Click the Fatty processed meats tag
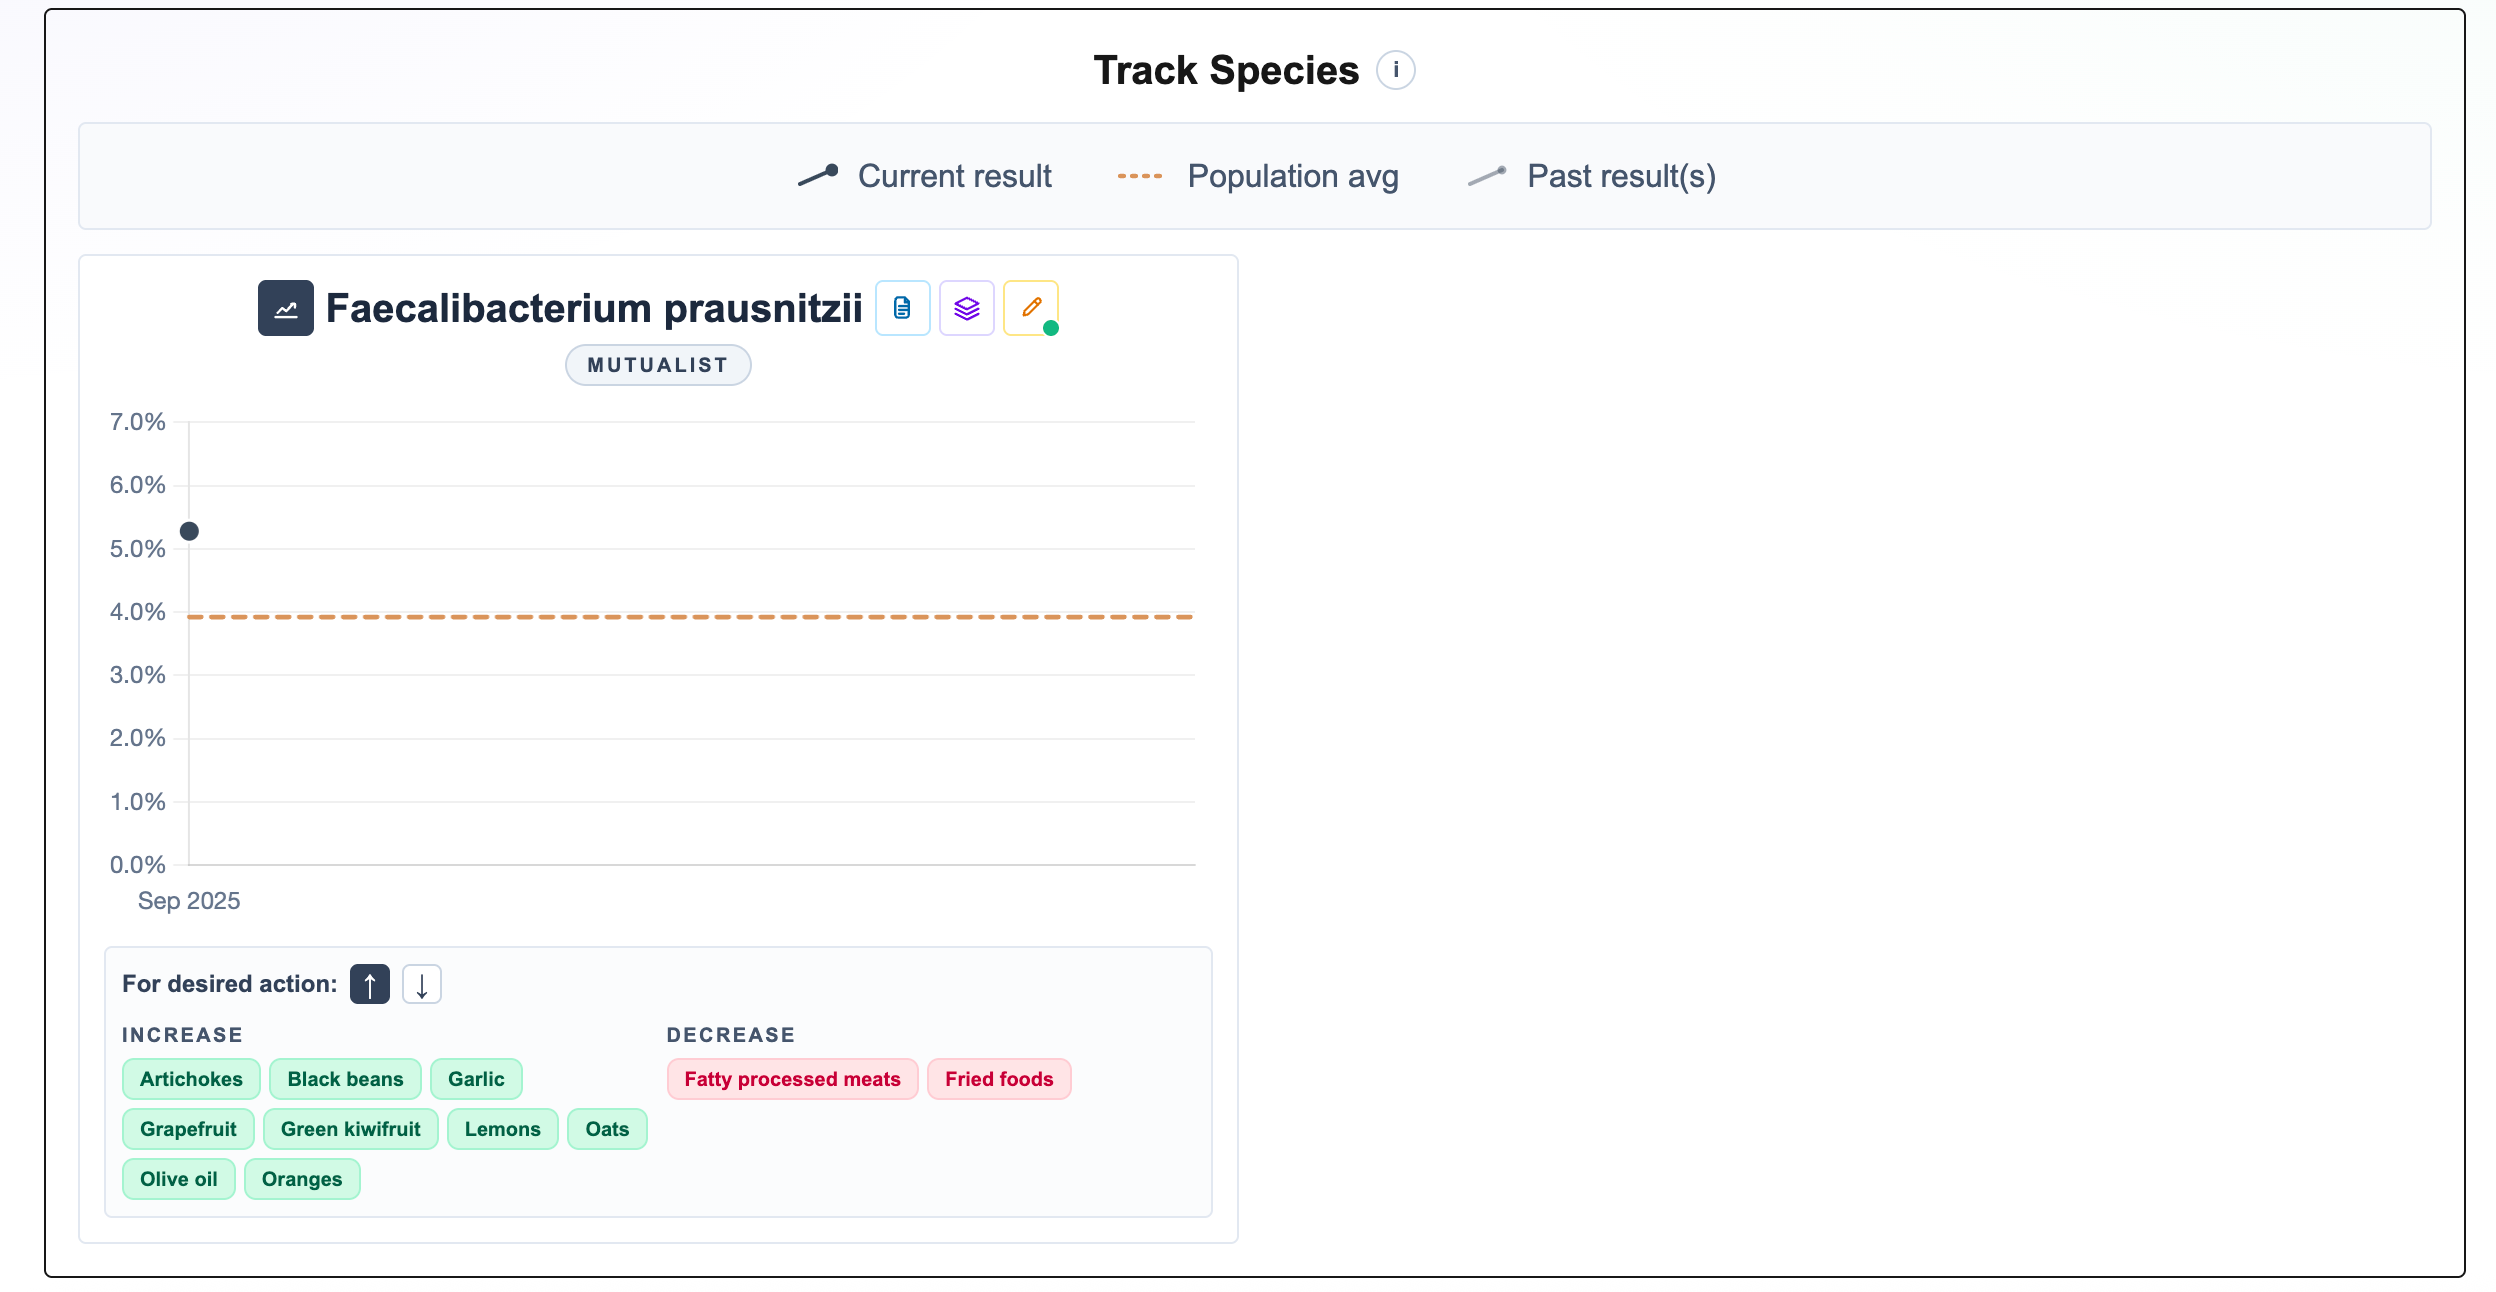Image resolution: width=2496 pixels, height=1292 pixels. click(x=792, y=1079)
